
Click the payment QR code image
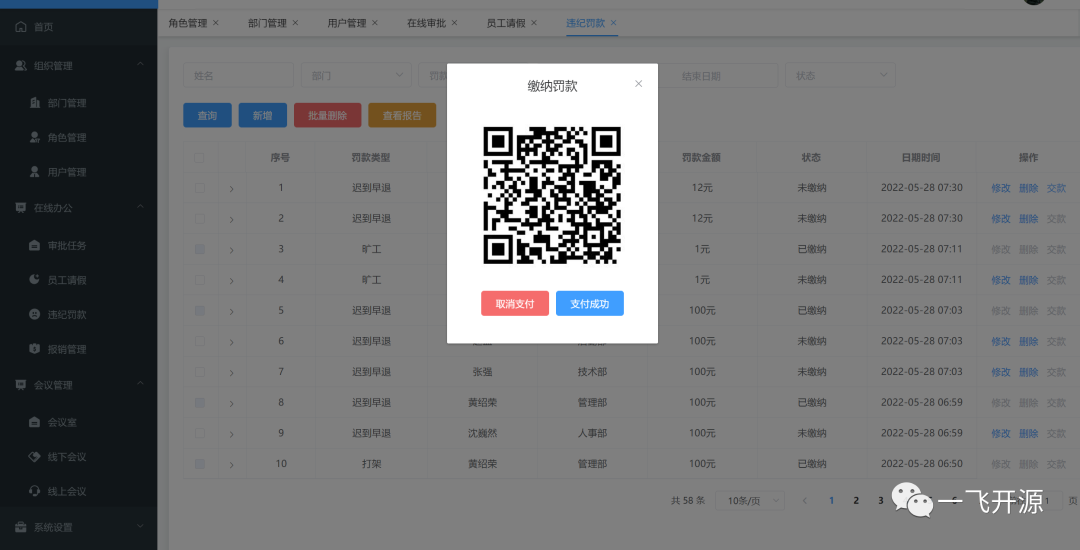point(552,195)
